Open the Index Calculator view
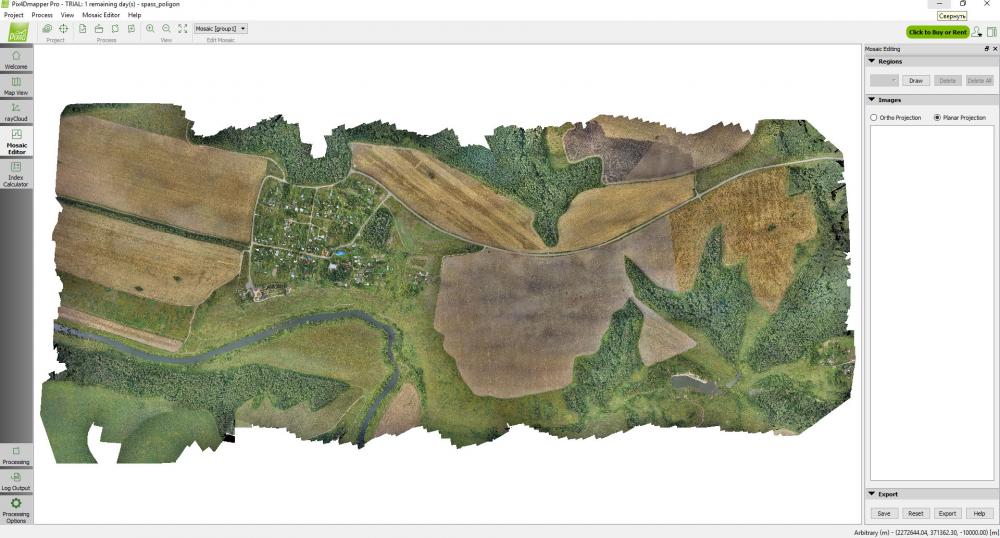Image resolution: width=1000 pixels, height=538 pixels. 16,173
